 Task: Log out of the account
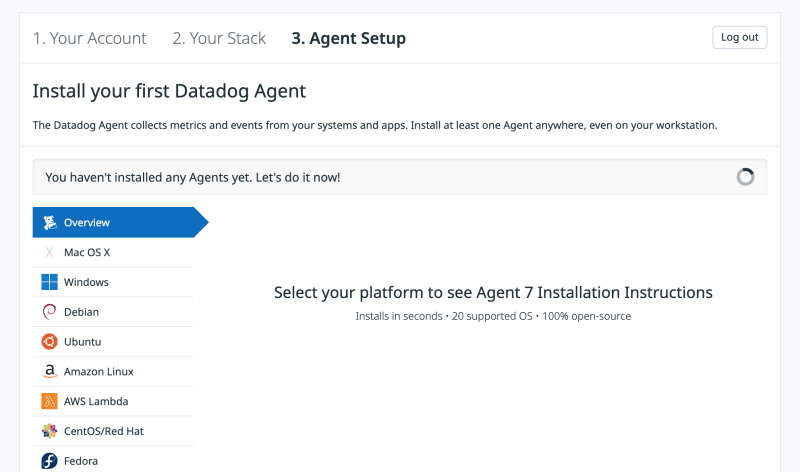739,37
